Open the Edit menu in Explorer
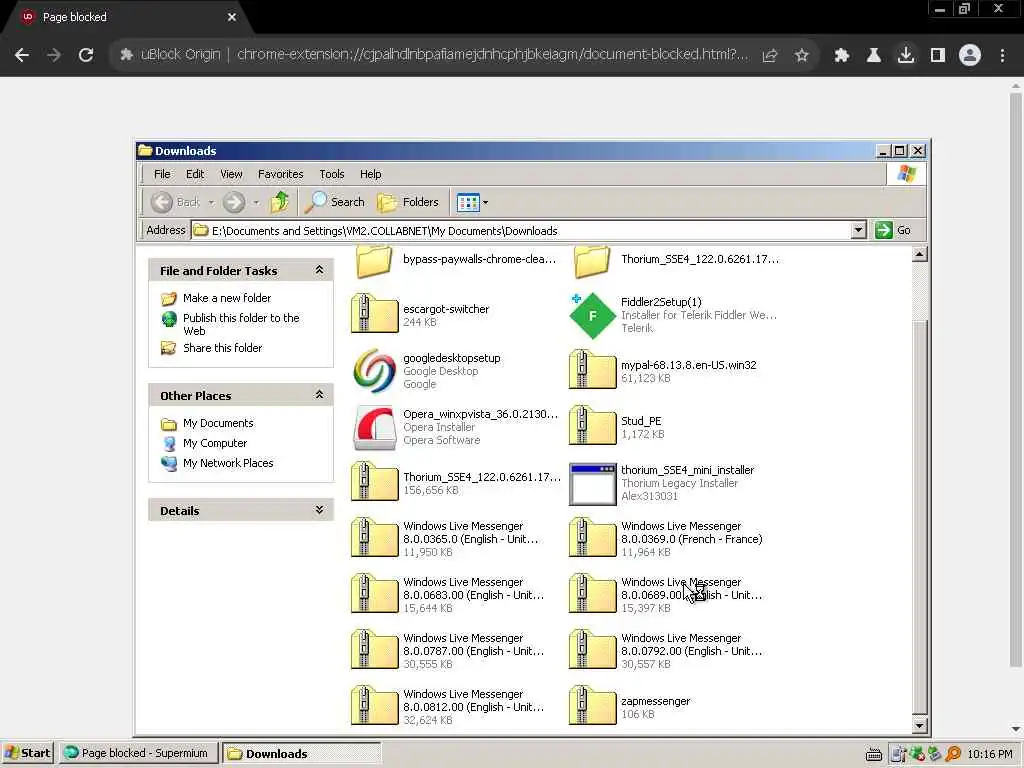Viewport: 1024px width, 768px height. (x=195, y=174)
